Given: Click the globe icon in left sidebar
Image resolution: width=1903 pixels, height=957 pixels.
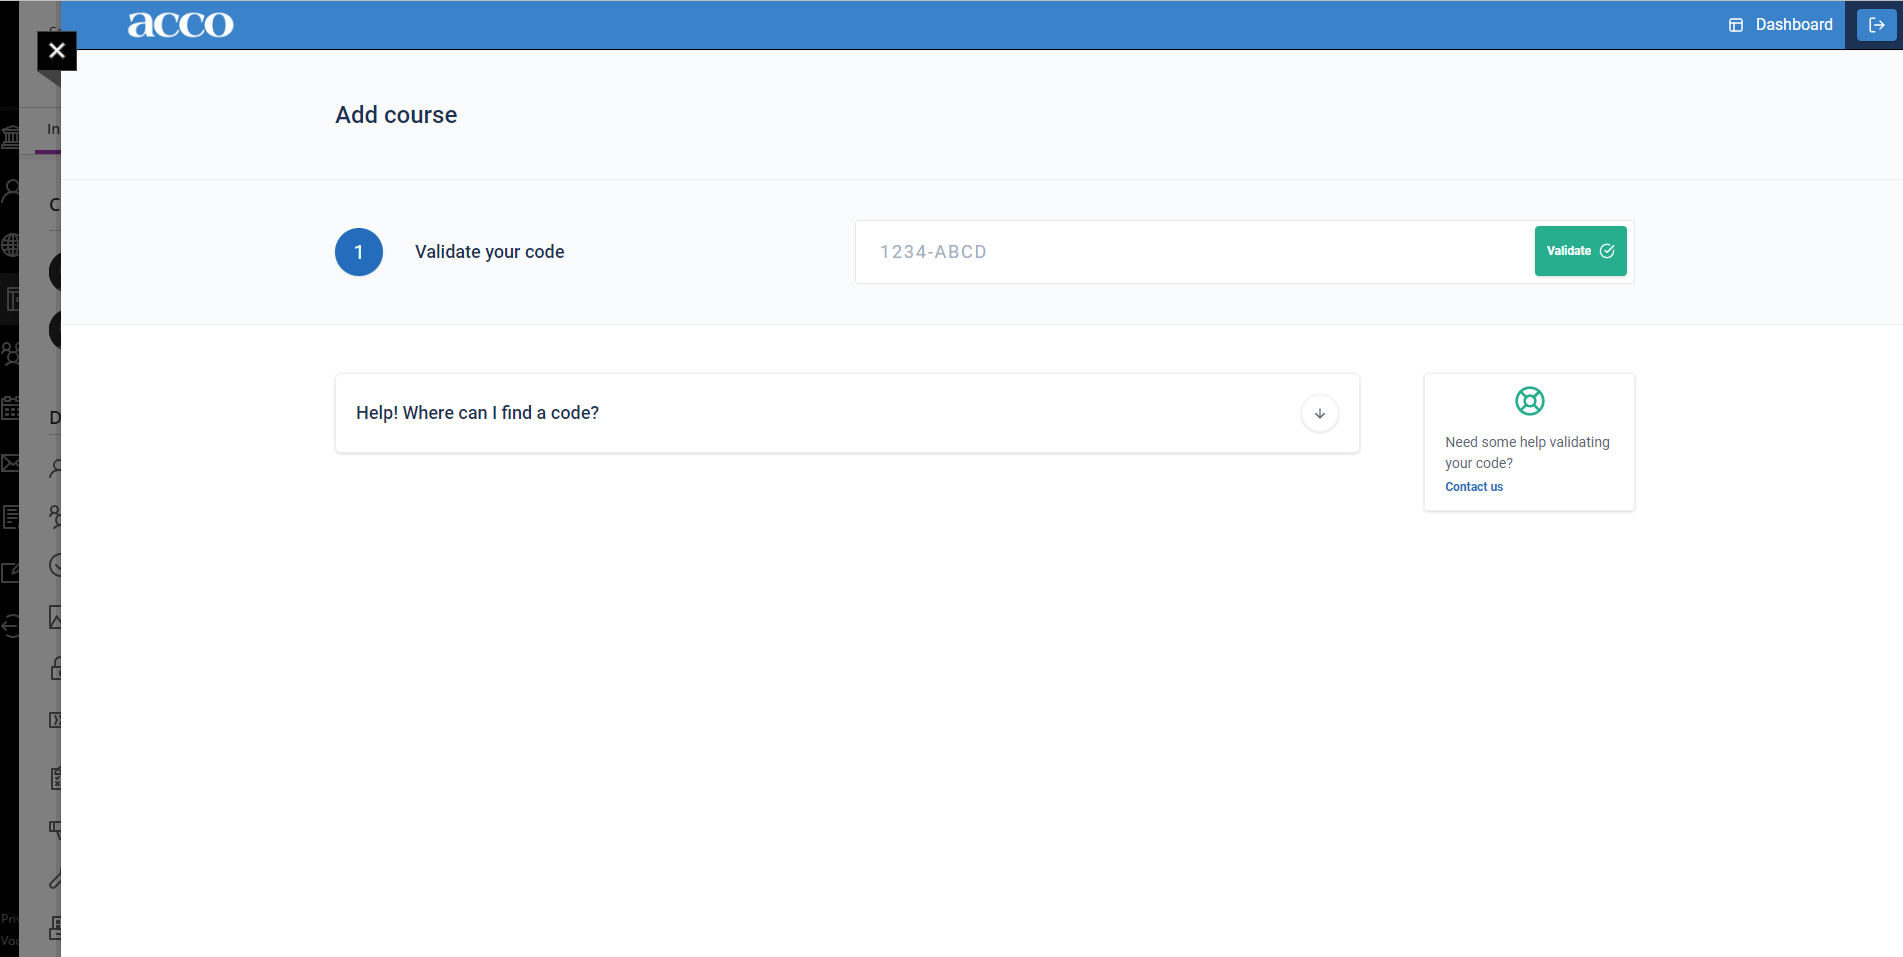Looking at the screenshot, I should click(10, 244).
